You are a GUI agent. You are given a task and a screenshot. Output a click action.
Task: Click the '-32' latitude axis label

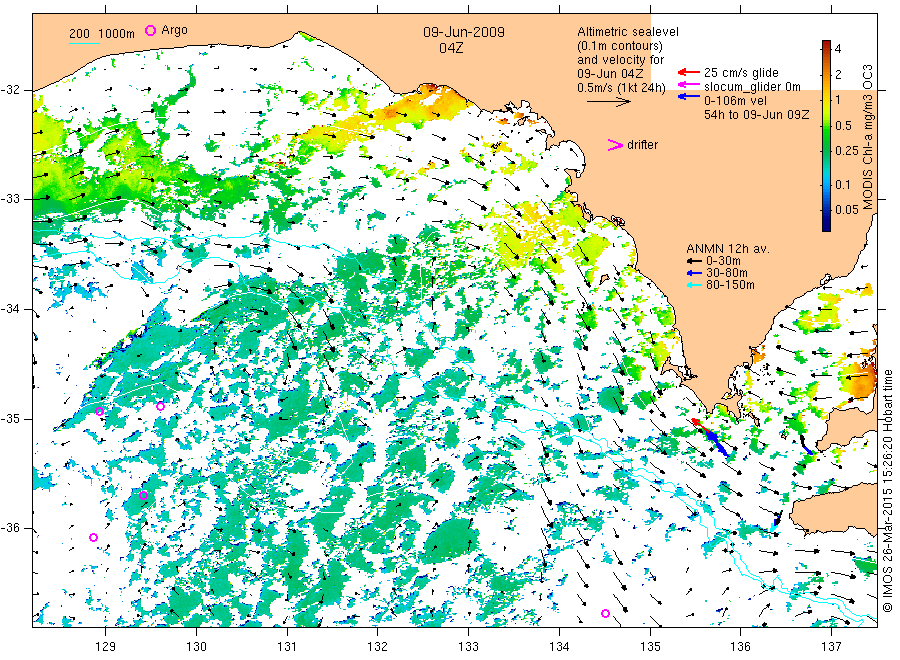pos(10,90)
